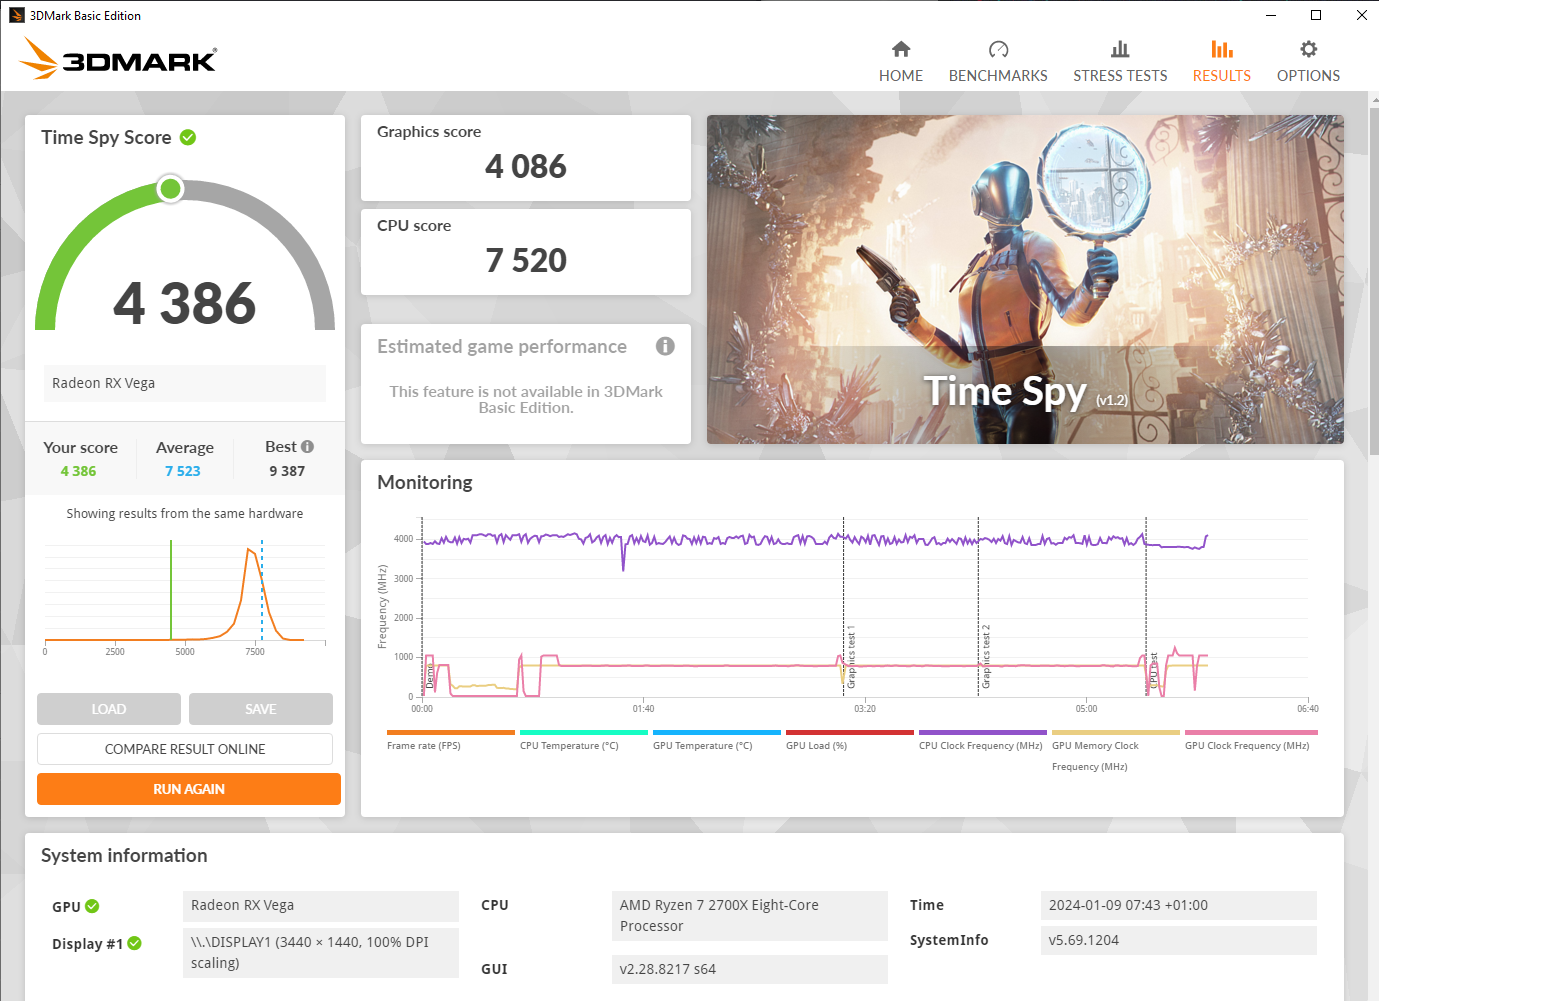Click the Time Spy artwork thumbnail
This screenshot has width=1544, height=1001.
click(x=1025, y=279)
